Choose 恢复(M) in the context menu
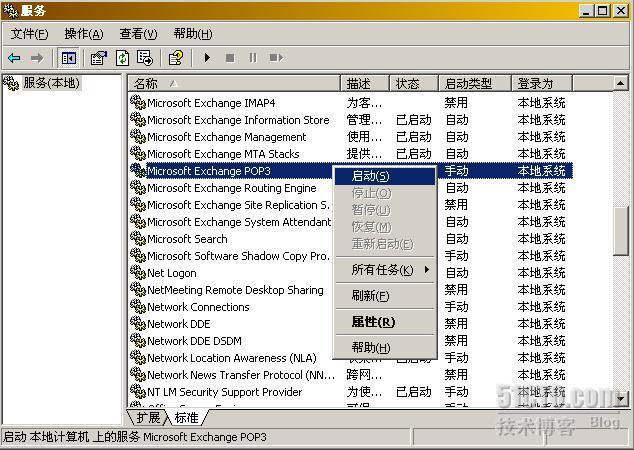The width and height of the screenshot is (634, 450). tap(385, 227)
